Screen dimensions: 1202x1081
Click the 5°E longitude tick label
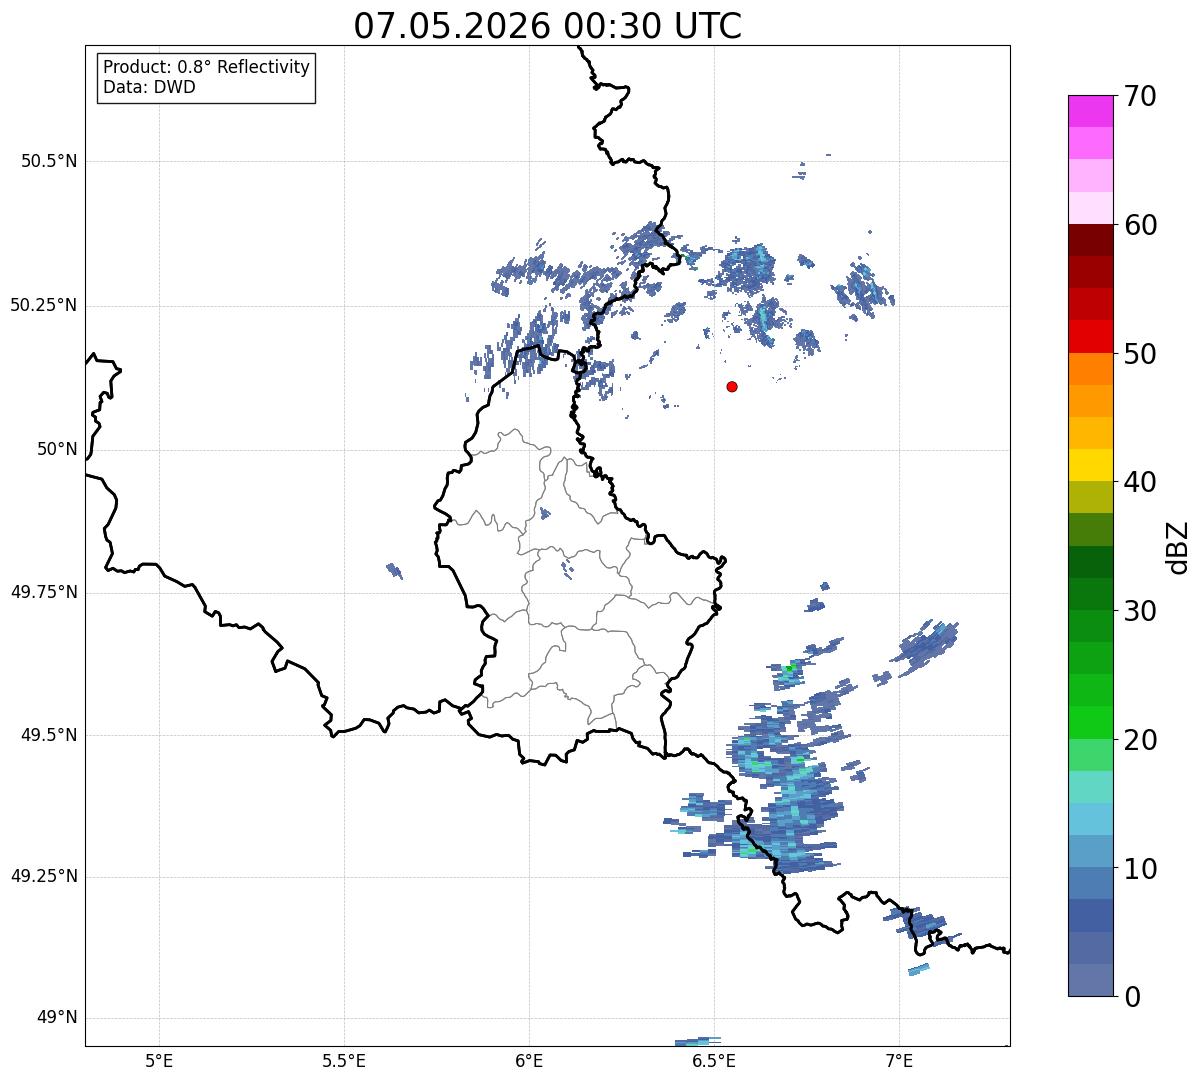tap(159, 1059)
